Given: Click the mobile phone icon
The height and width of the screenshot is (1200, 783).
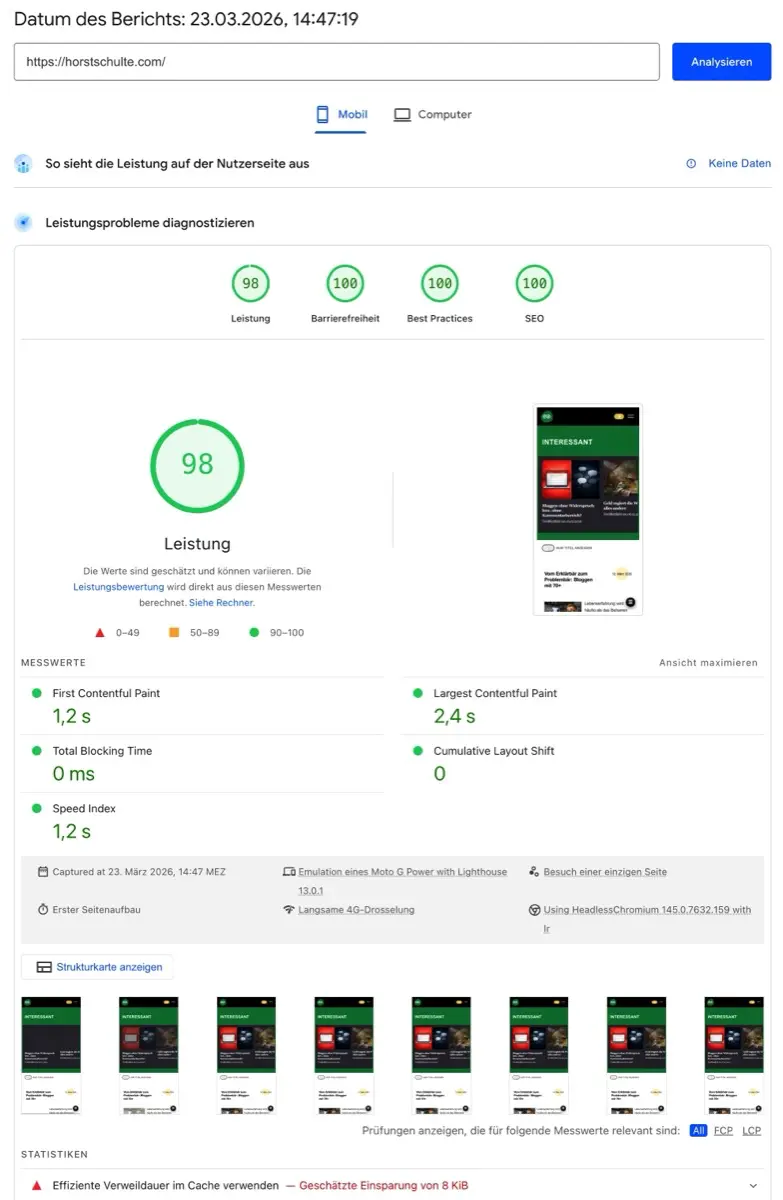Looking at the screenshot, I should (323, 115).
